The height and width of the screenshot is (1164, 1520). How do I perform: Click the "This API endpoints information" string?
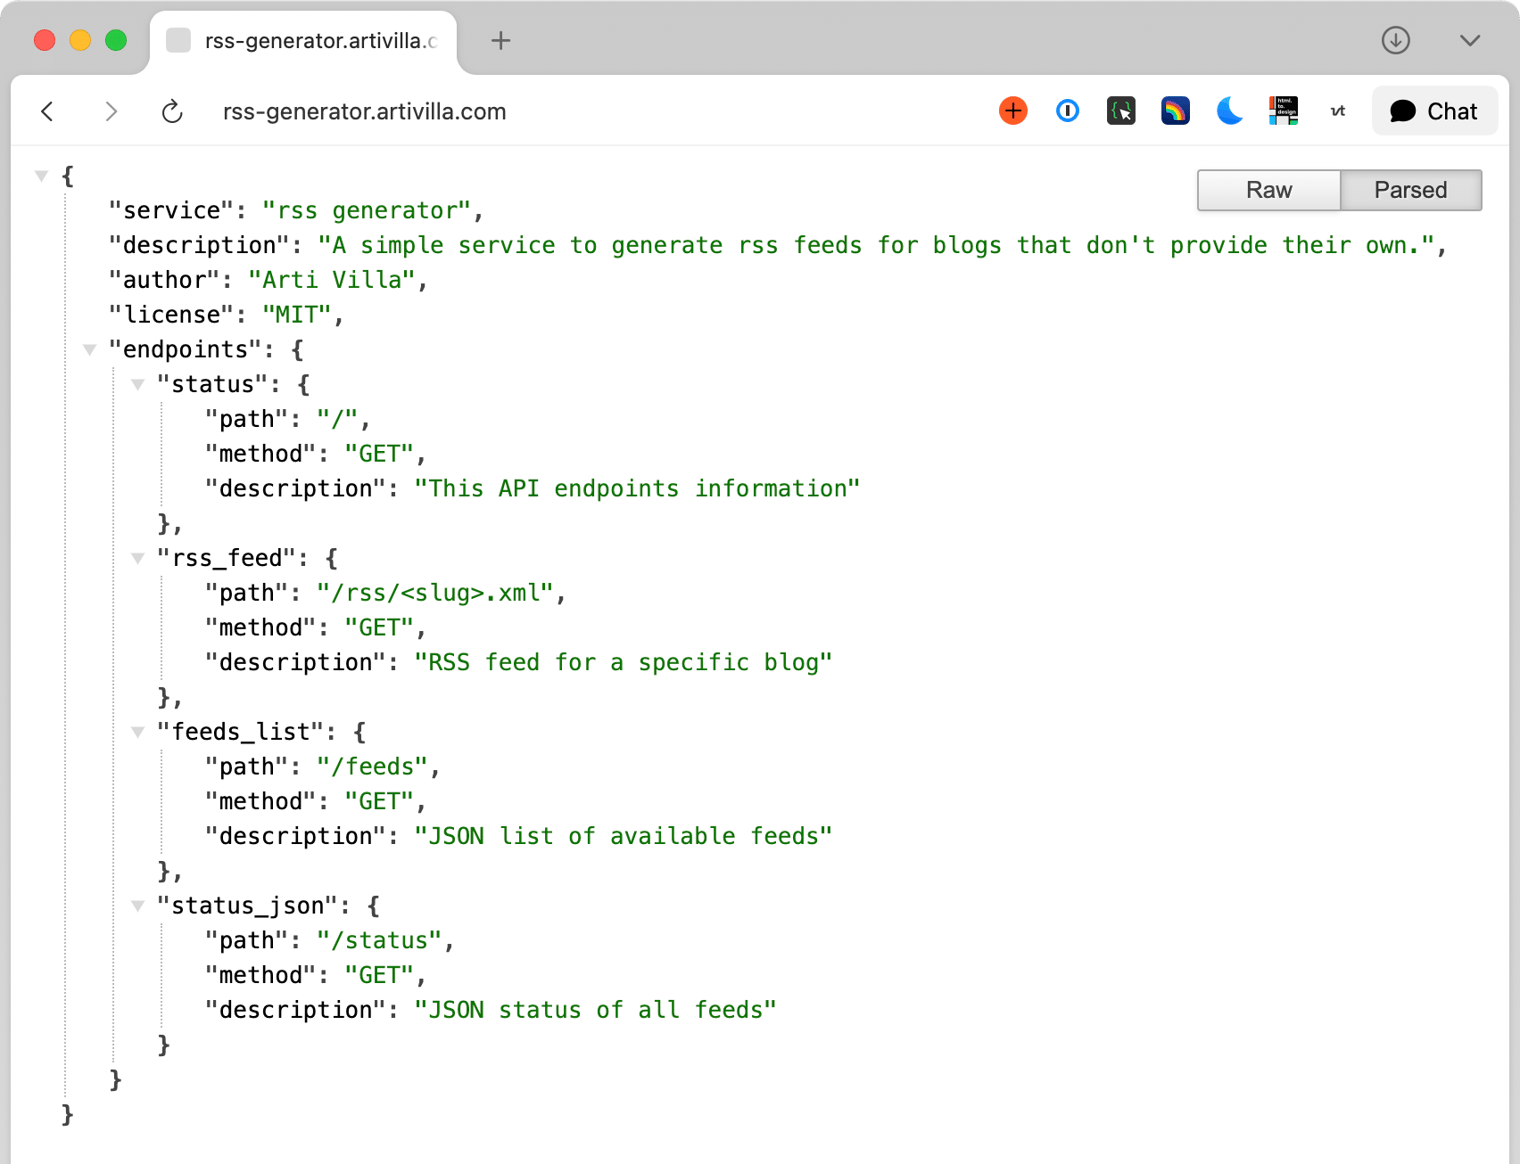tap(638, 489)
